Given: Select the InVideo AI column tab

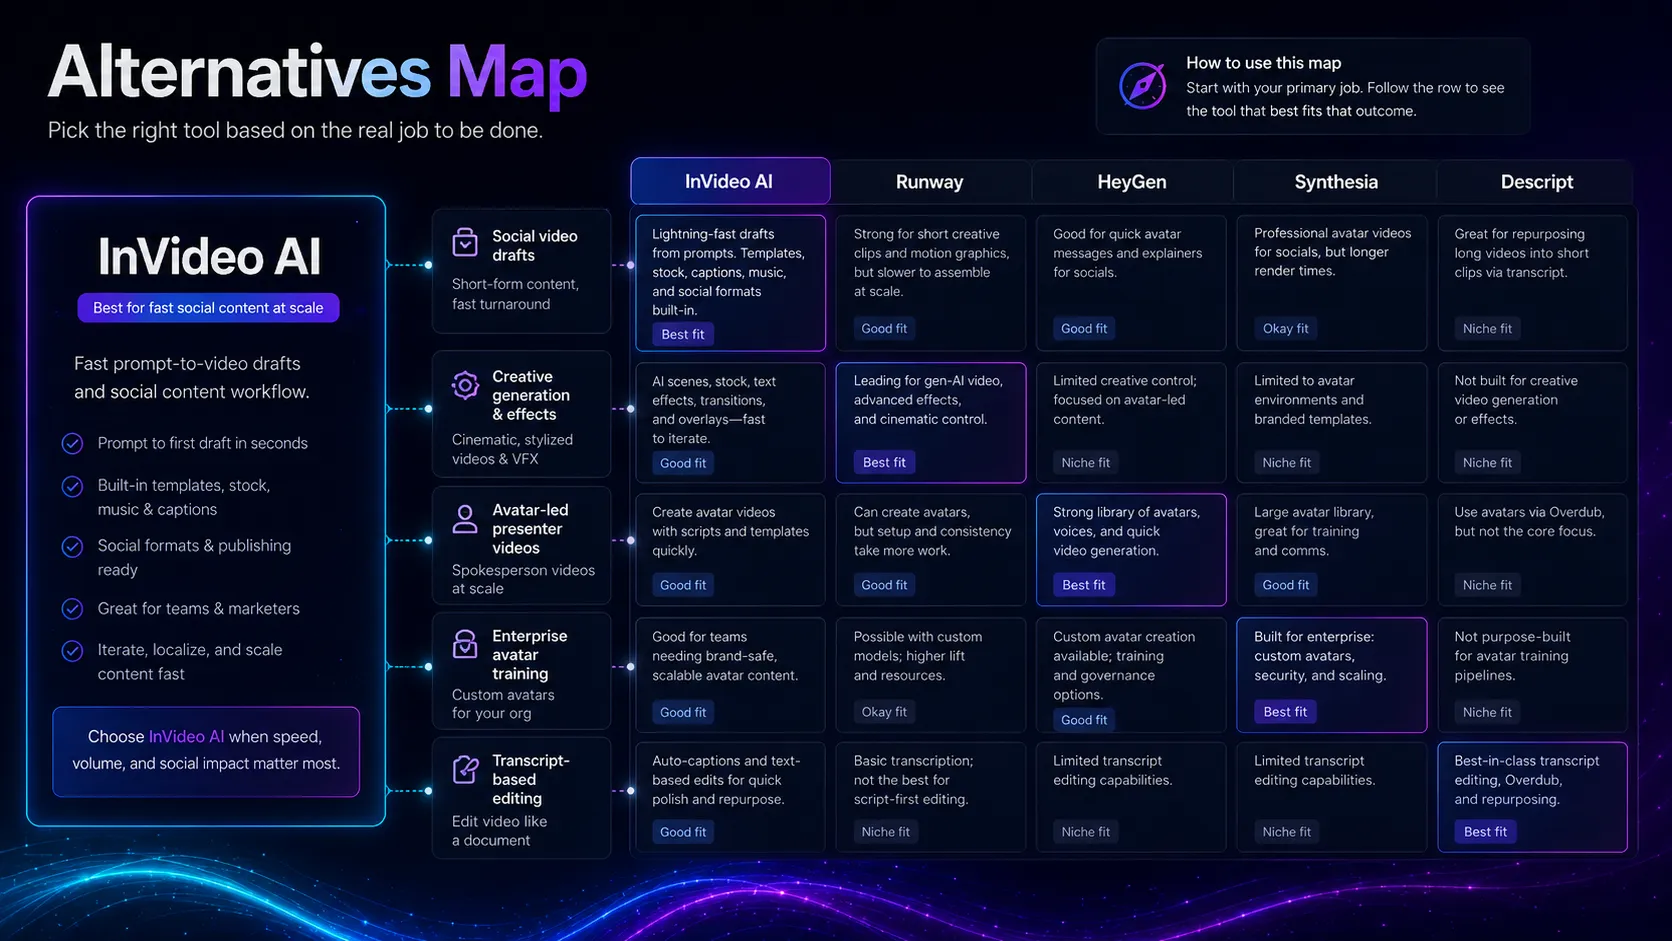Looking at the screenshot, I should [730, 181].
